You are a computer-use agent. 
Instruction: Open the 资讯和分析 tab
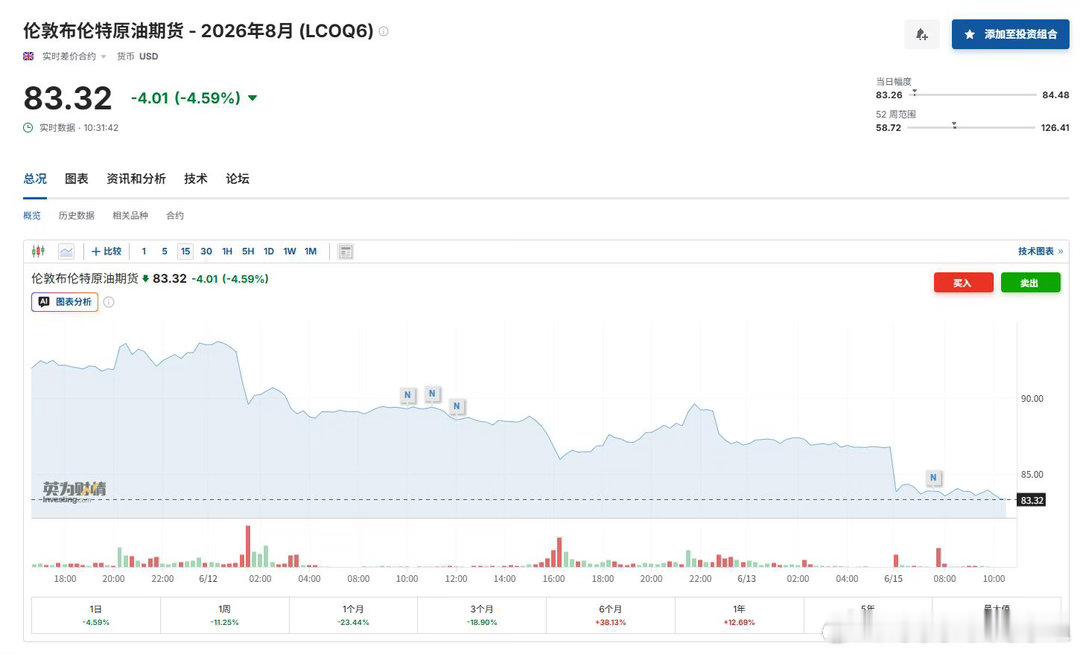136,179
